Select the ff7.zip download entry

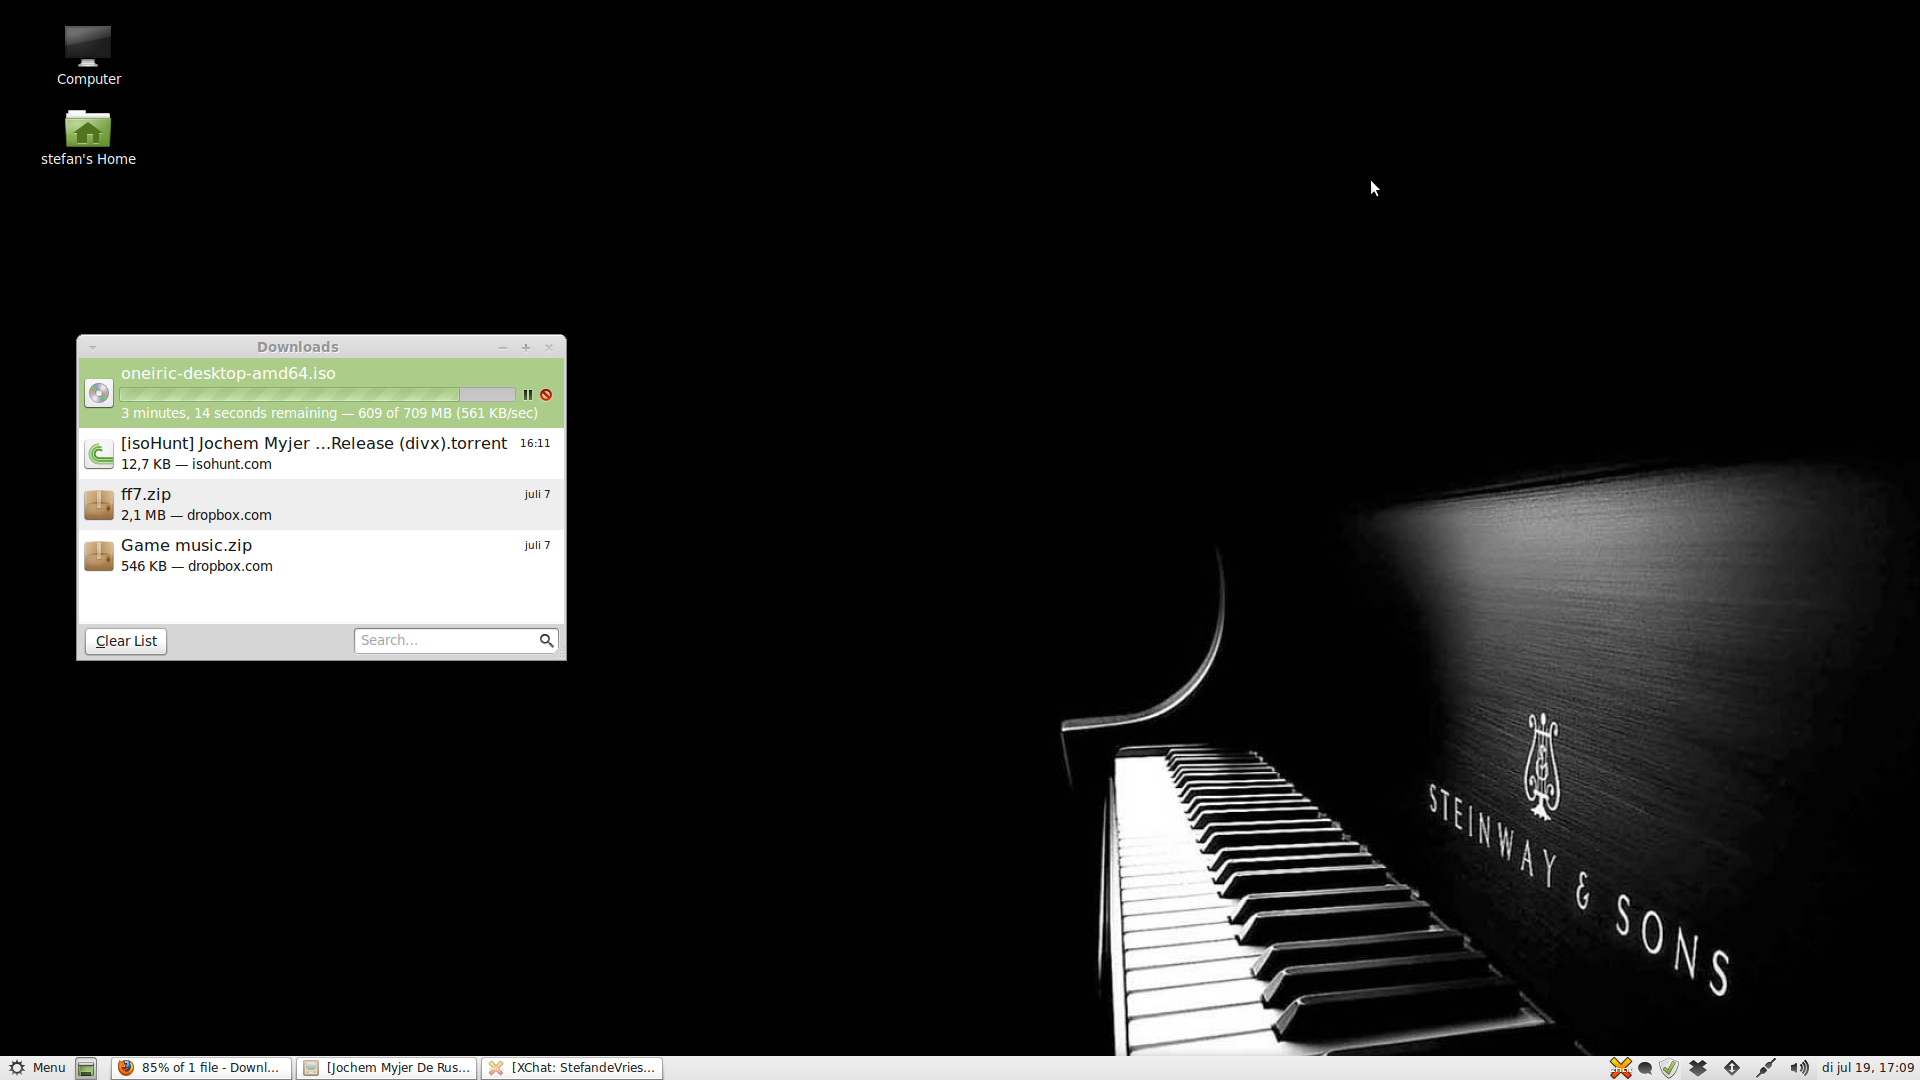(x=321, y=504)
